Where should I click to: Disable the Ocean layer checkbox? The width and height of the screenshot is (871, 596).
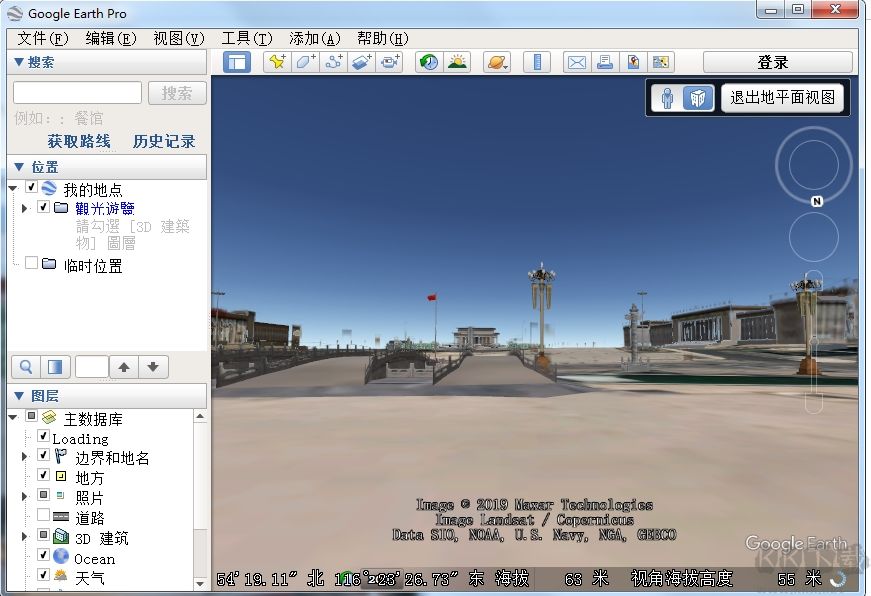click(x=42, y=556)
